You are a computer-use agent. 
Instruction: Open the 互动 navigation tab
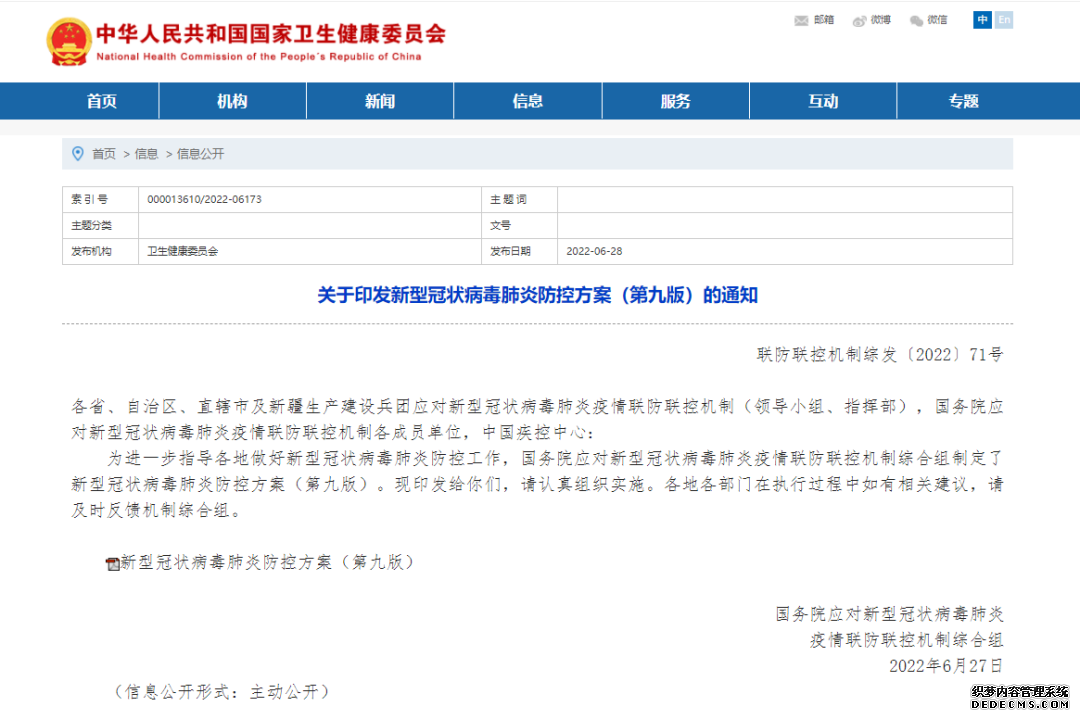point(823,101)
